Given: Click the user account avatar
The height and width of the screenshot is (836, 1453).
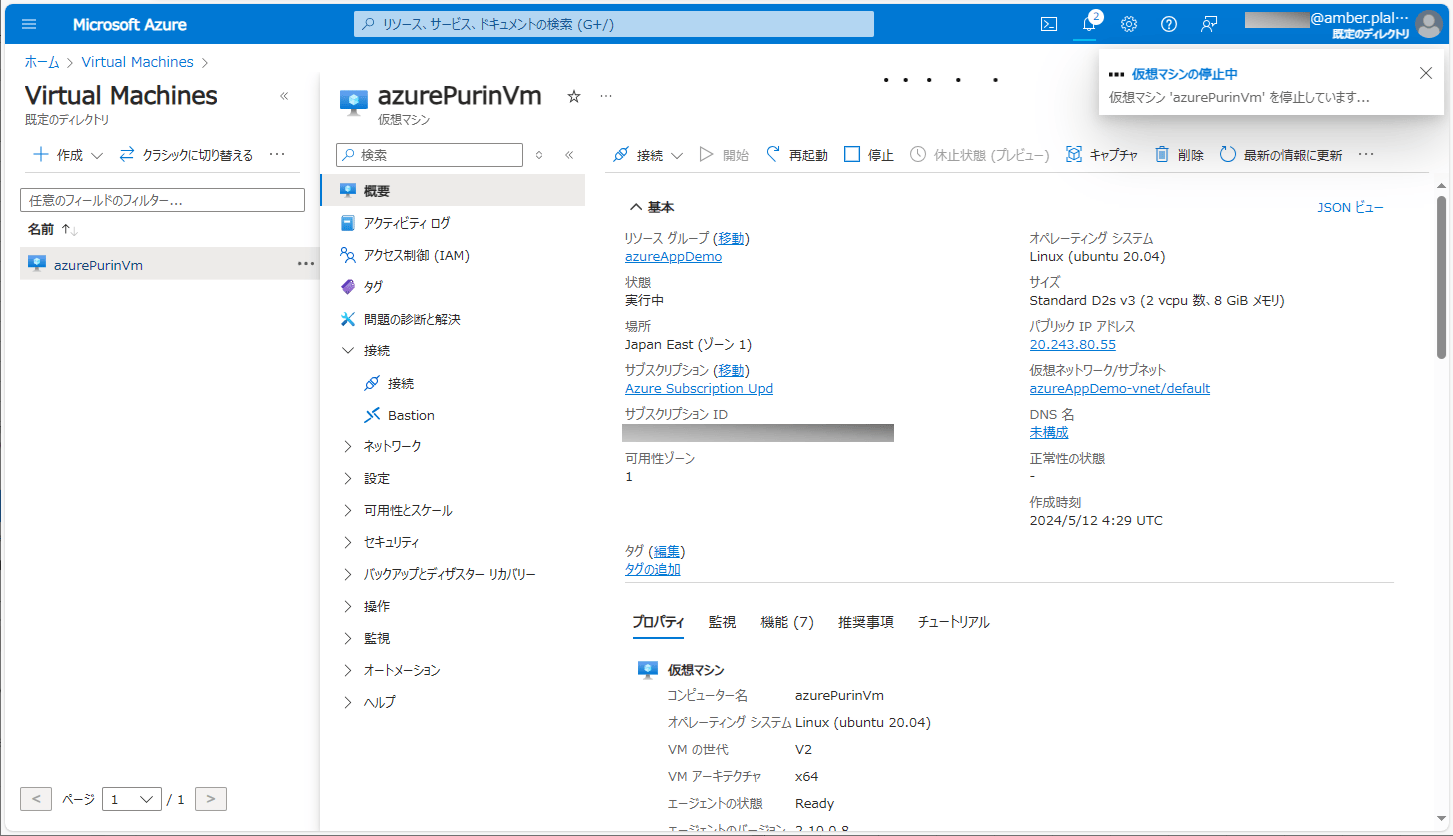Looking at the screenshot, I should click(1429, 24).
